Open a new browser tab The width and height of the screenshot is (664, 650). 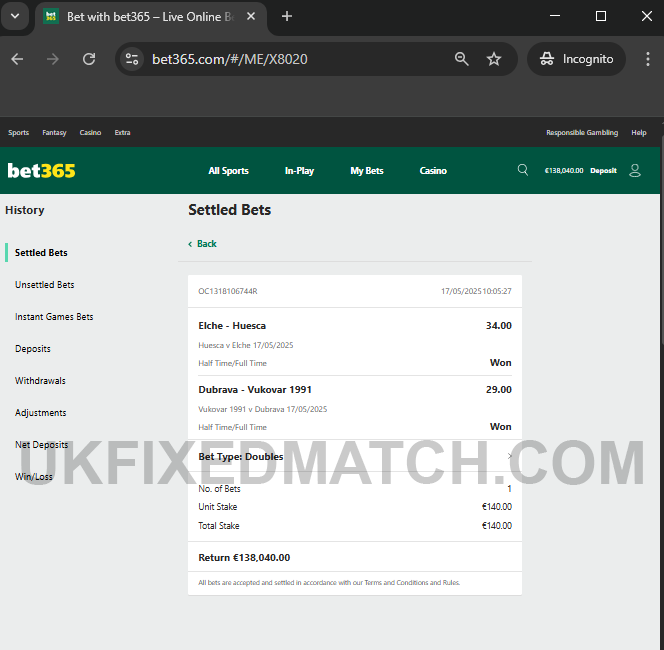[x=287, y=17]
